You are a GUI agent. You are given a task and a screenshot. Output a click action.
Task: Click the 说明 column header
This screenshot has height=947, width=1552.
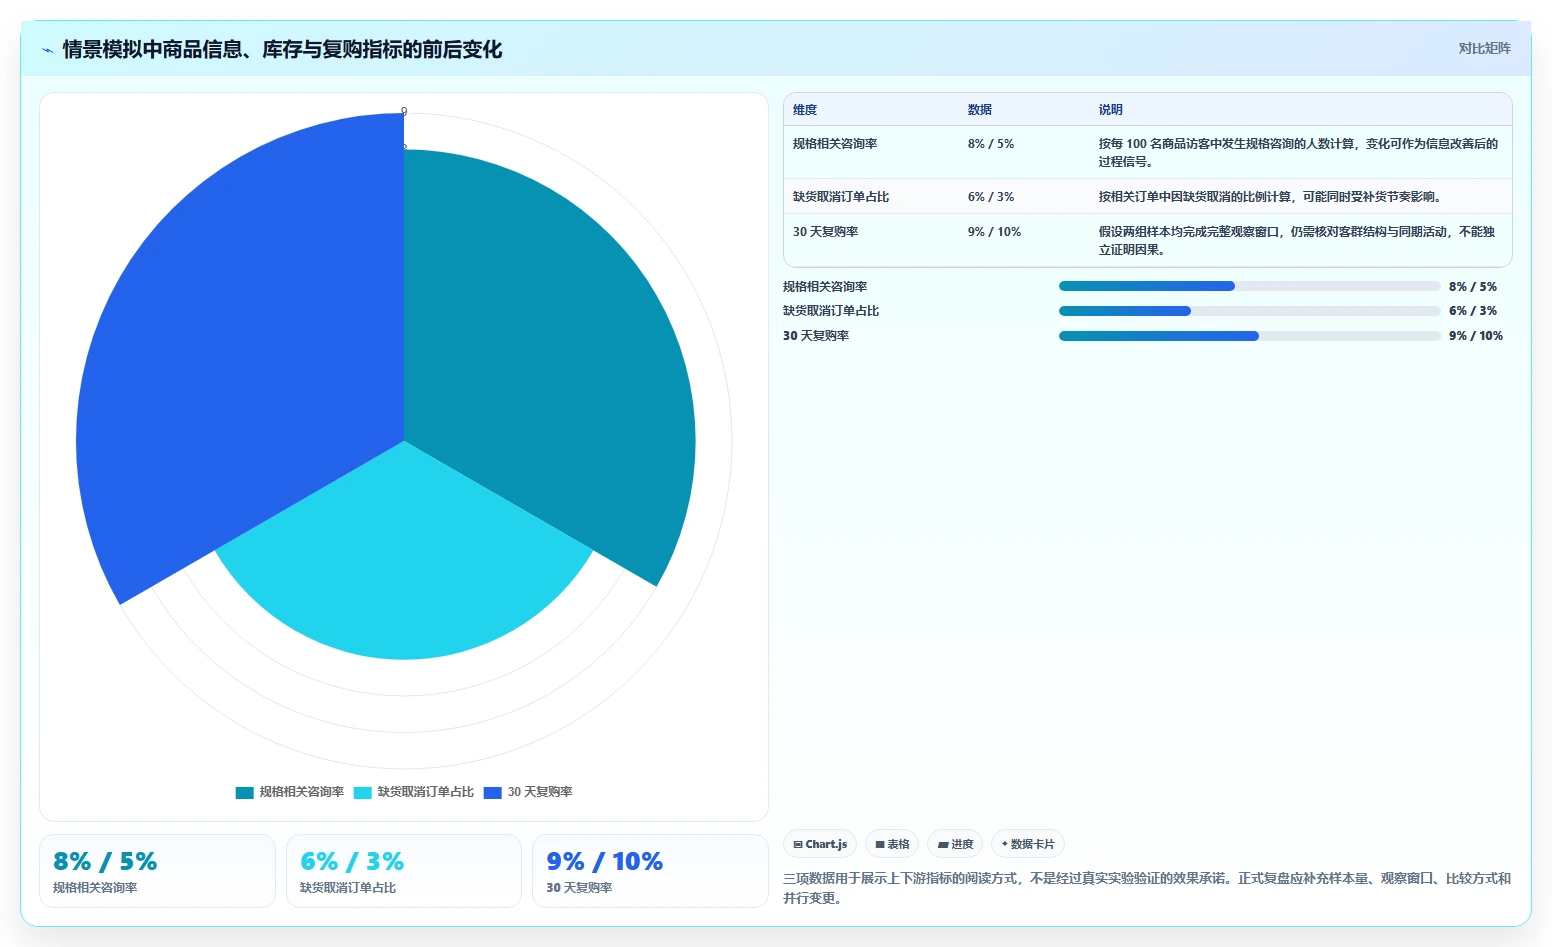pos(1111,110)
